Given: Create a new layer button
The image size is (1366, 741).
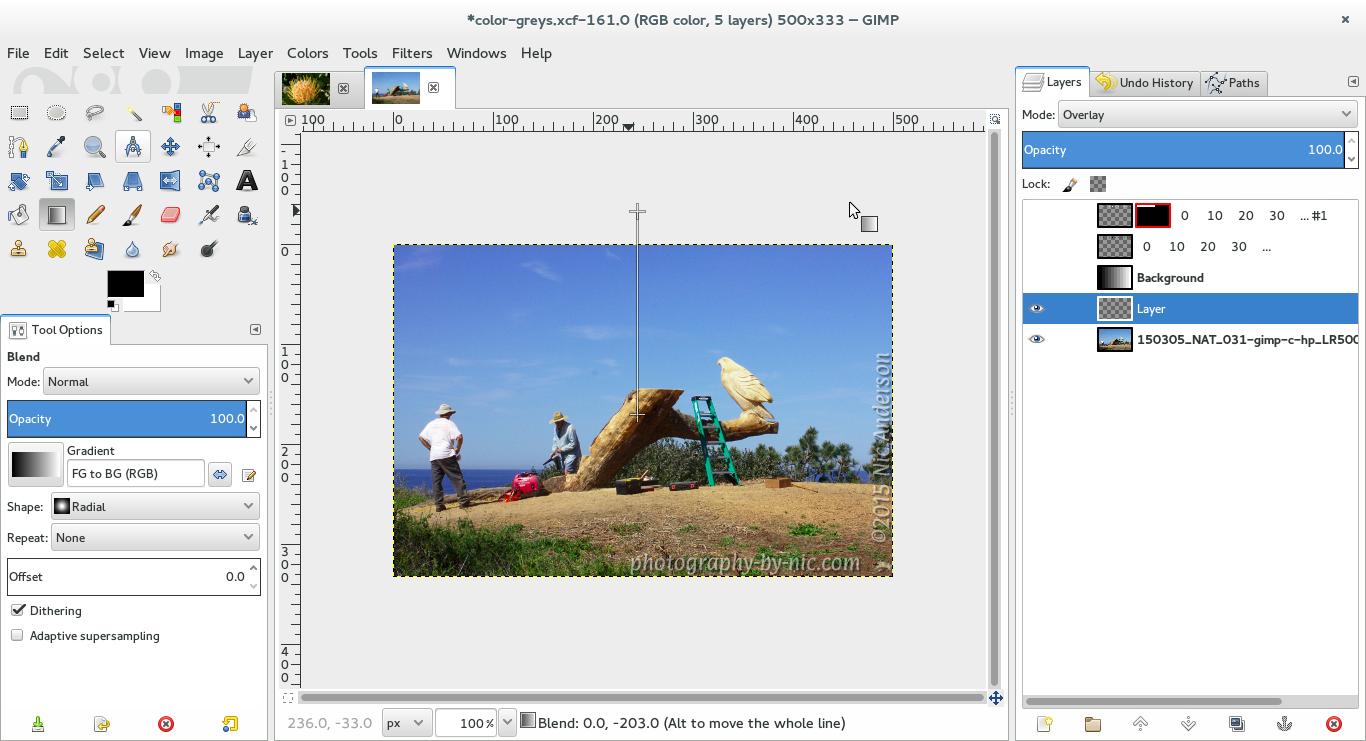Looking at the screenshot, I should [x=1044, y=724].
